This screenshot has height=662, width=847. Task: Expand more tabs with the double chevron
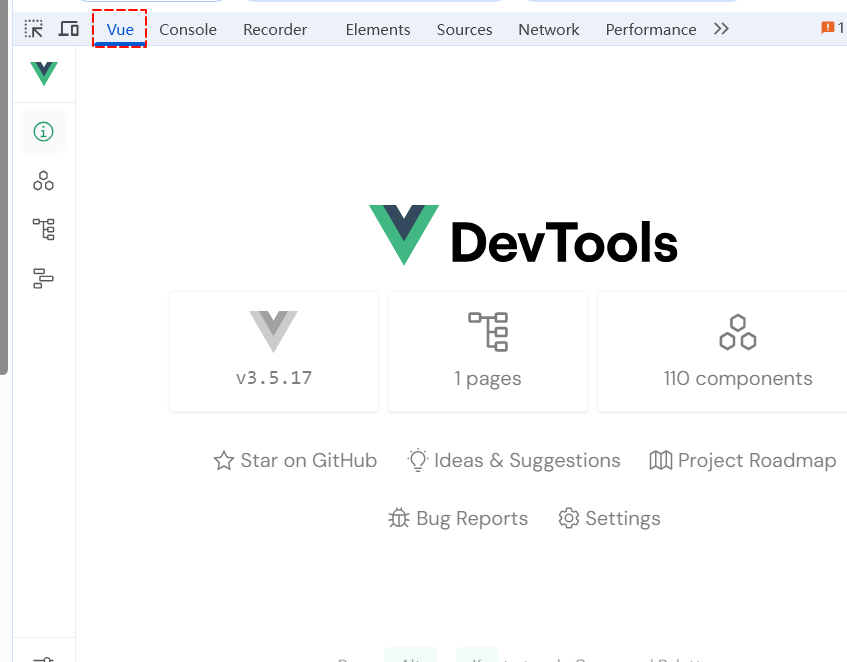point(721,29)
